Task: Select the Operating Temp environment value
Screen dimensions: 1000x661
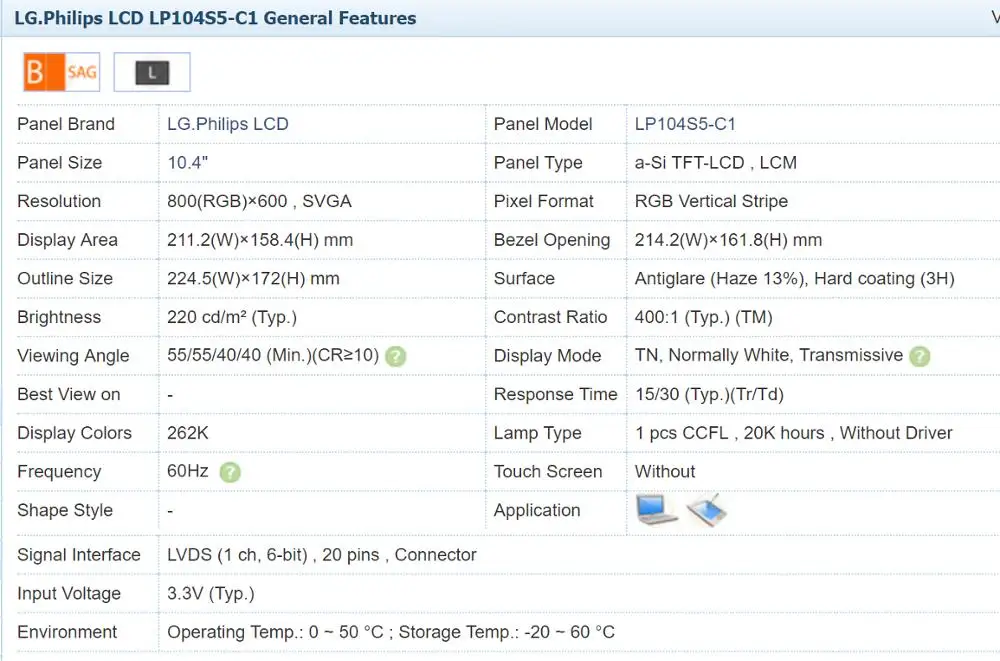Action: [x=391, y=632]
